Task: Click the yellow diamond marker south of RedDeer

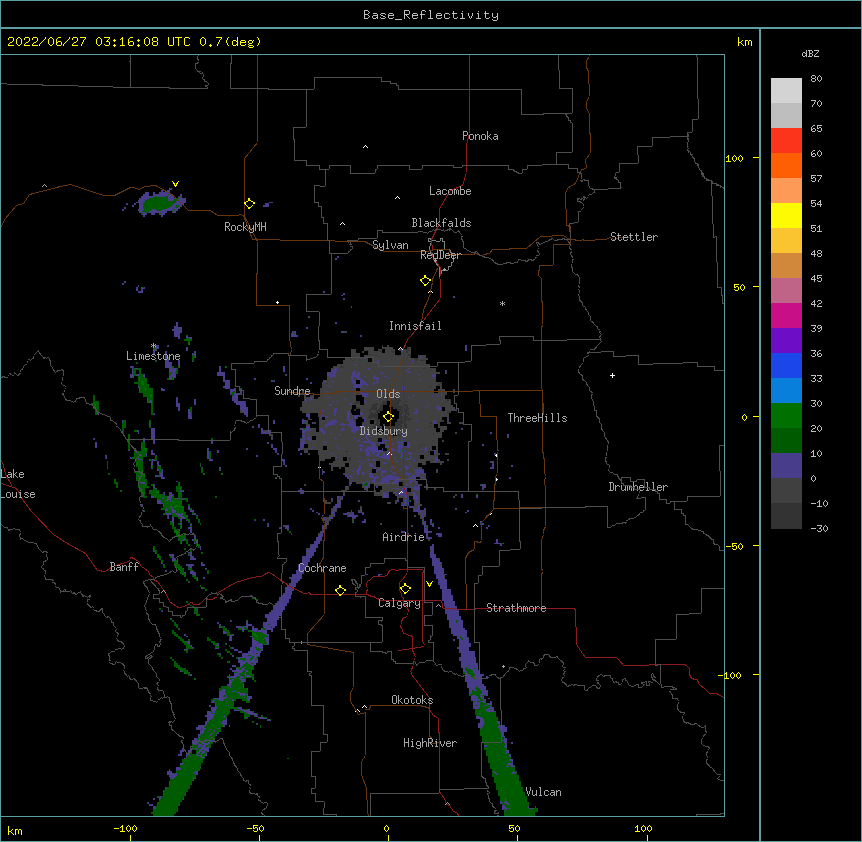Action: [426, 281]
